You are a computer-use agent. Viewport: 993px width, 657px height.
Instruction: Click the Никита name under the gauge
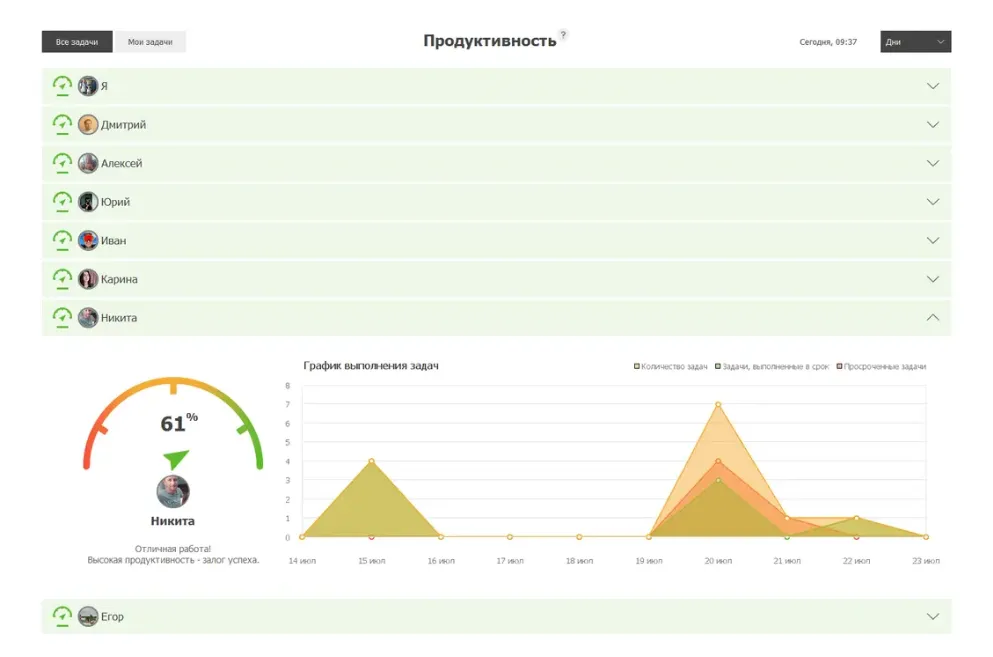pos(173,521)
